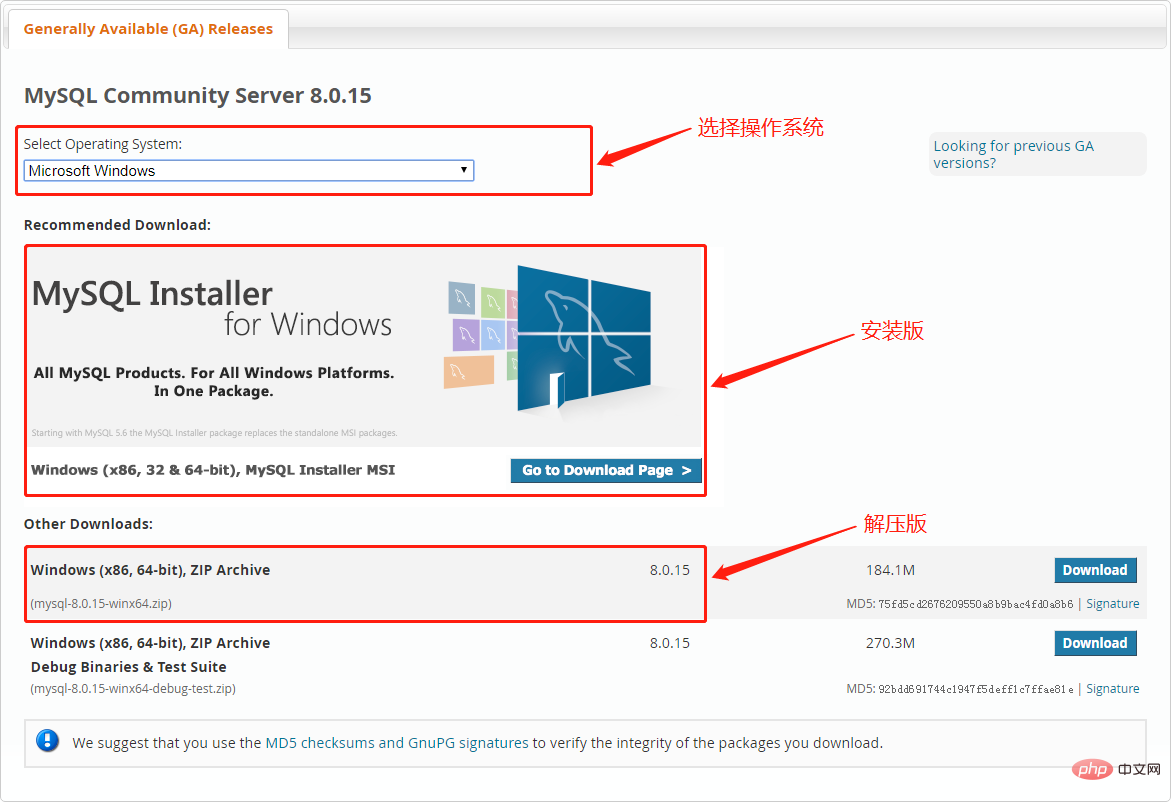Click the Select Operating System label
Image resolution: width=1171 pixels, height=802 pixels.
102,144
